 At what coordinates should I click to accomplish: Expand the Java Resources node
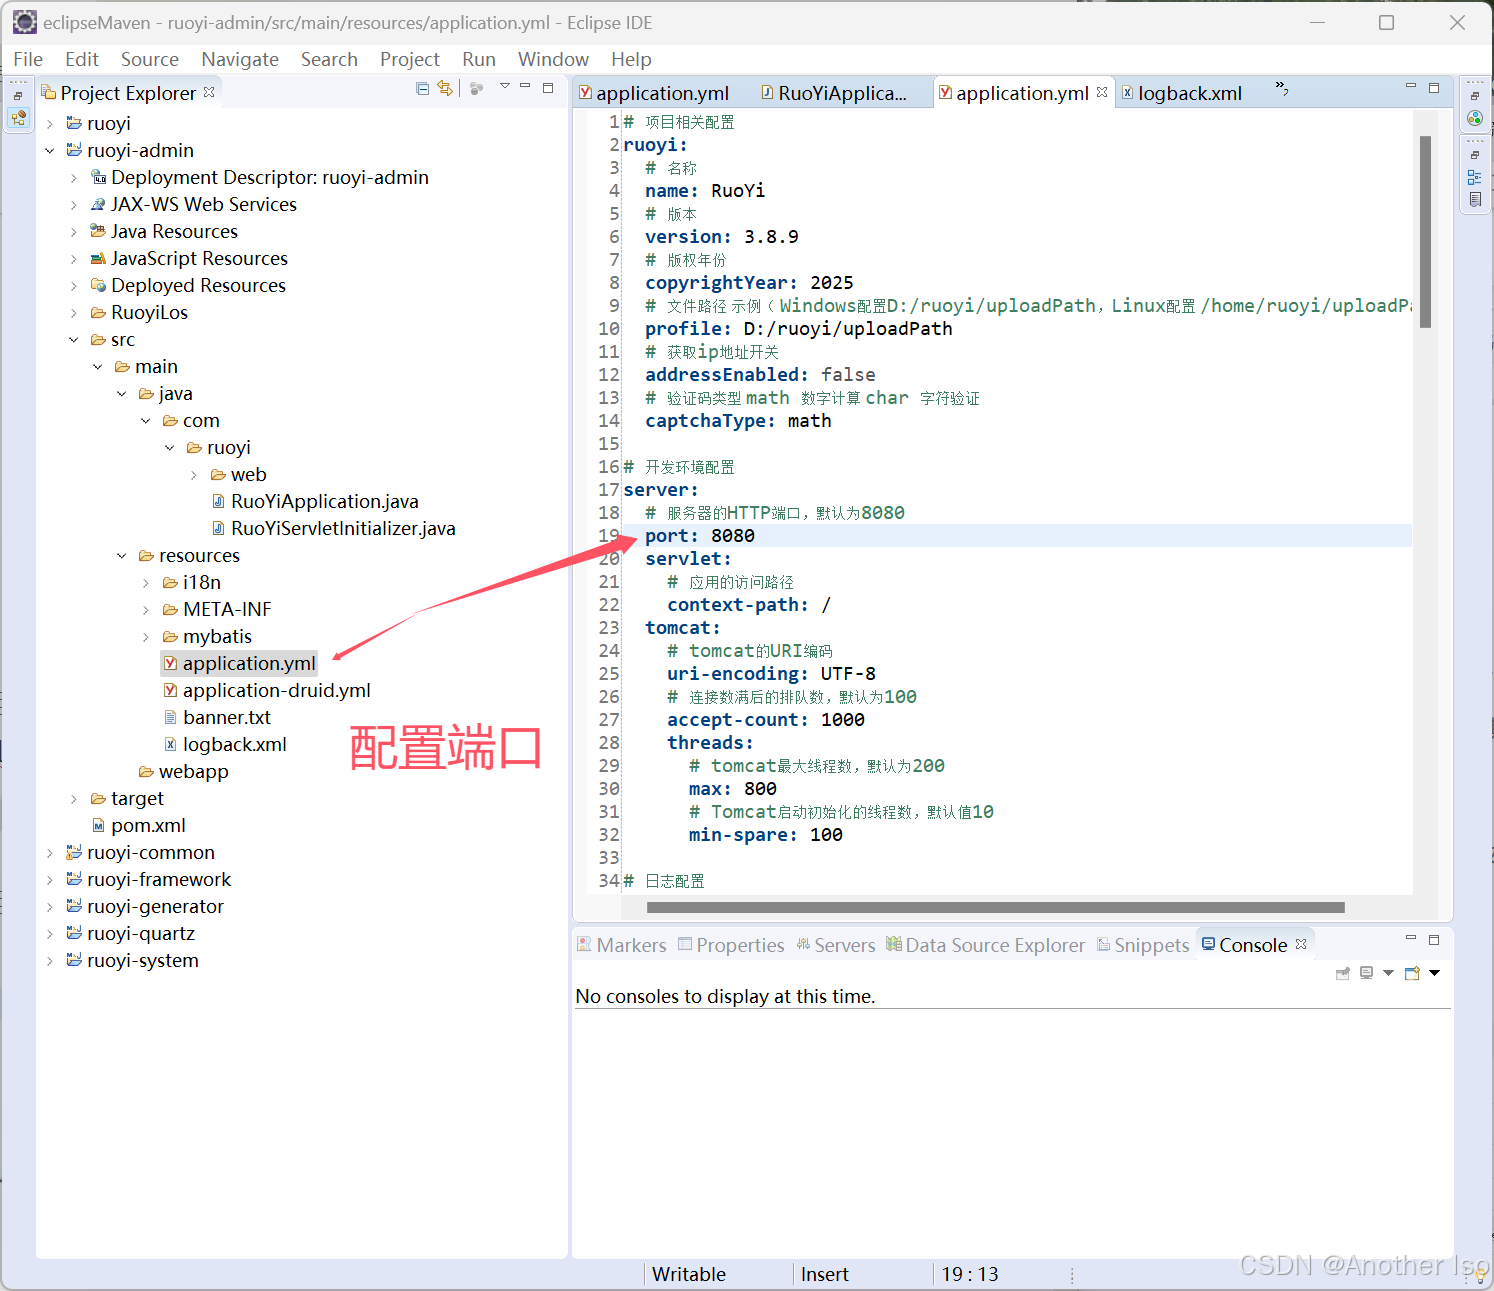74,232
